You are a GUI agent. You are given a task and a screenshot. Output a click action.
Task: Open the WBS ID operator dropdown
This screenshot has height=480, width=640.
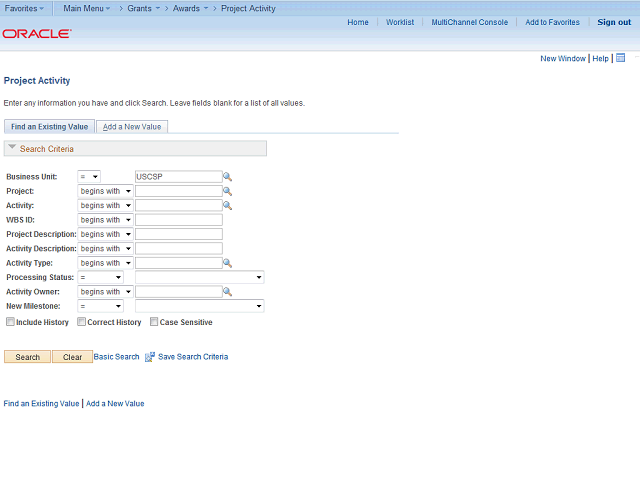point(105,220)
